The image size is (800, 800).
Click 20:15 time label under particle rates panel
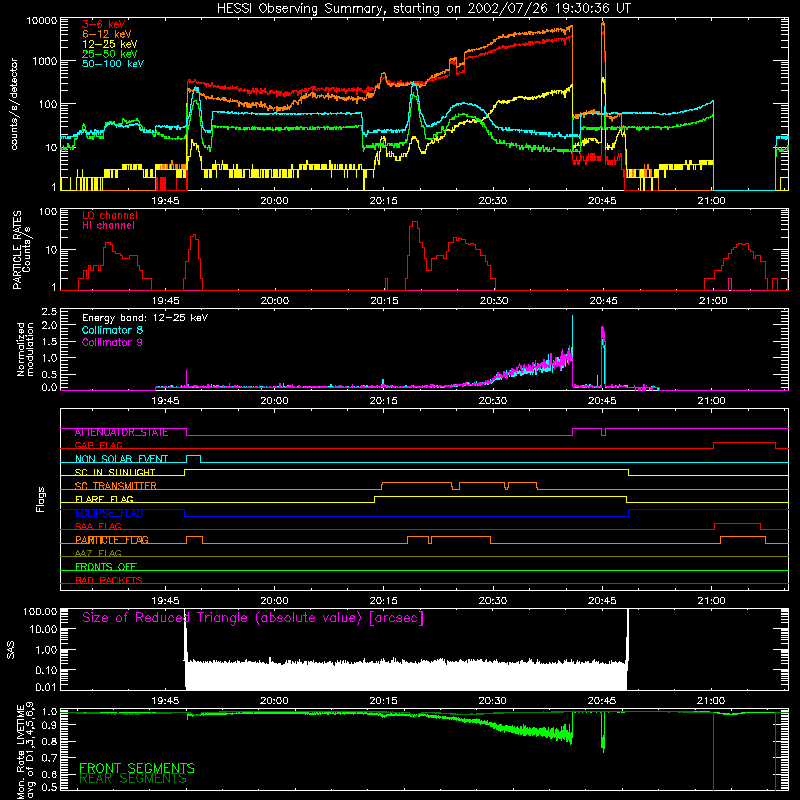(x=384, y=301)
